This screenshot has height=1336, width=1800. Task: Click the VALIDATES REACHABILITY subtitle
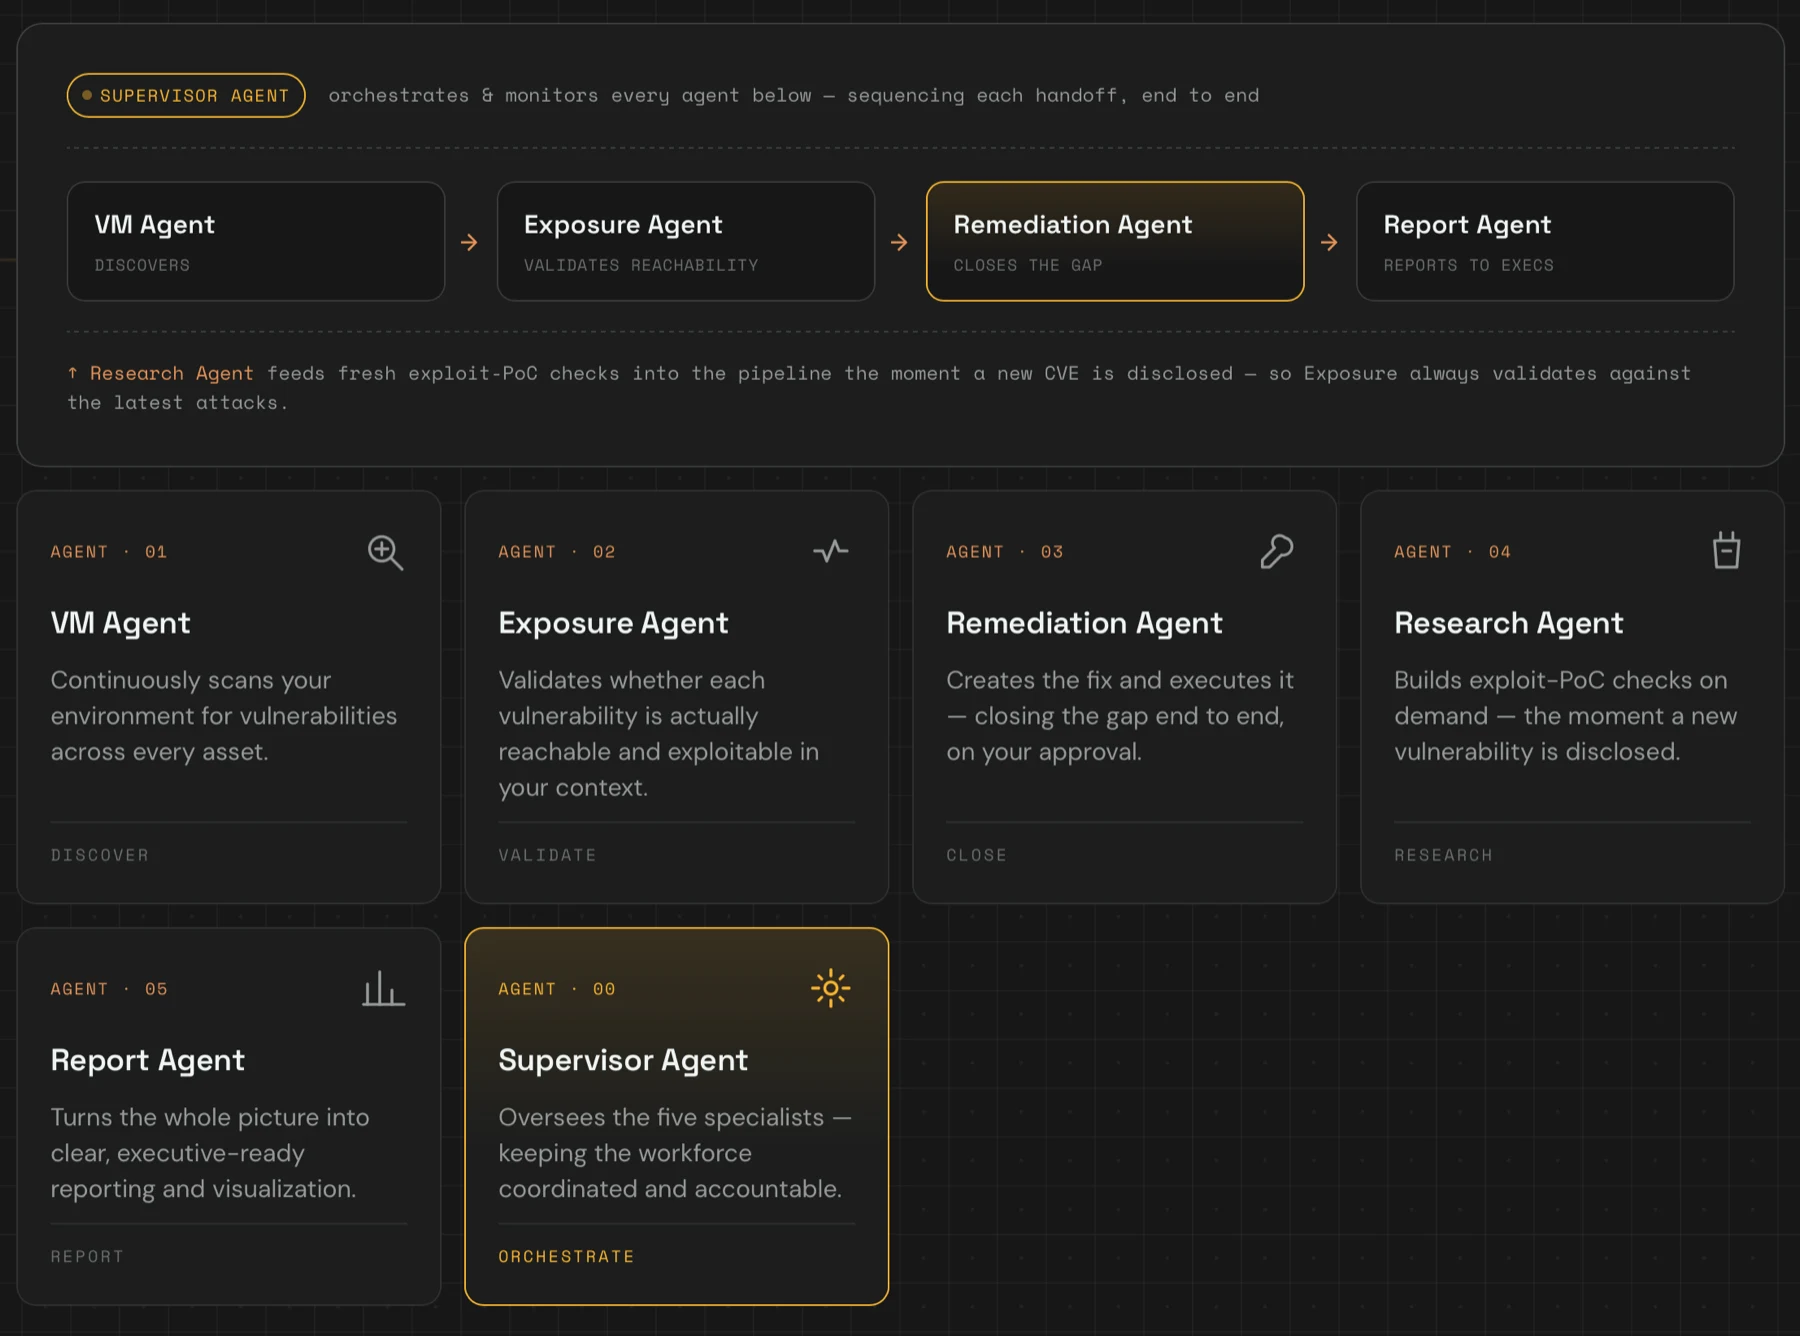point(641,265)
